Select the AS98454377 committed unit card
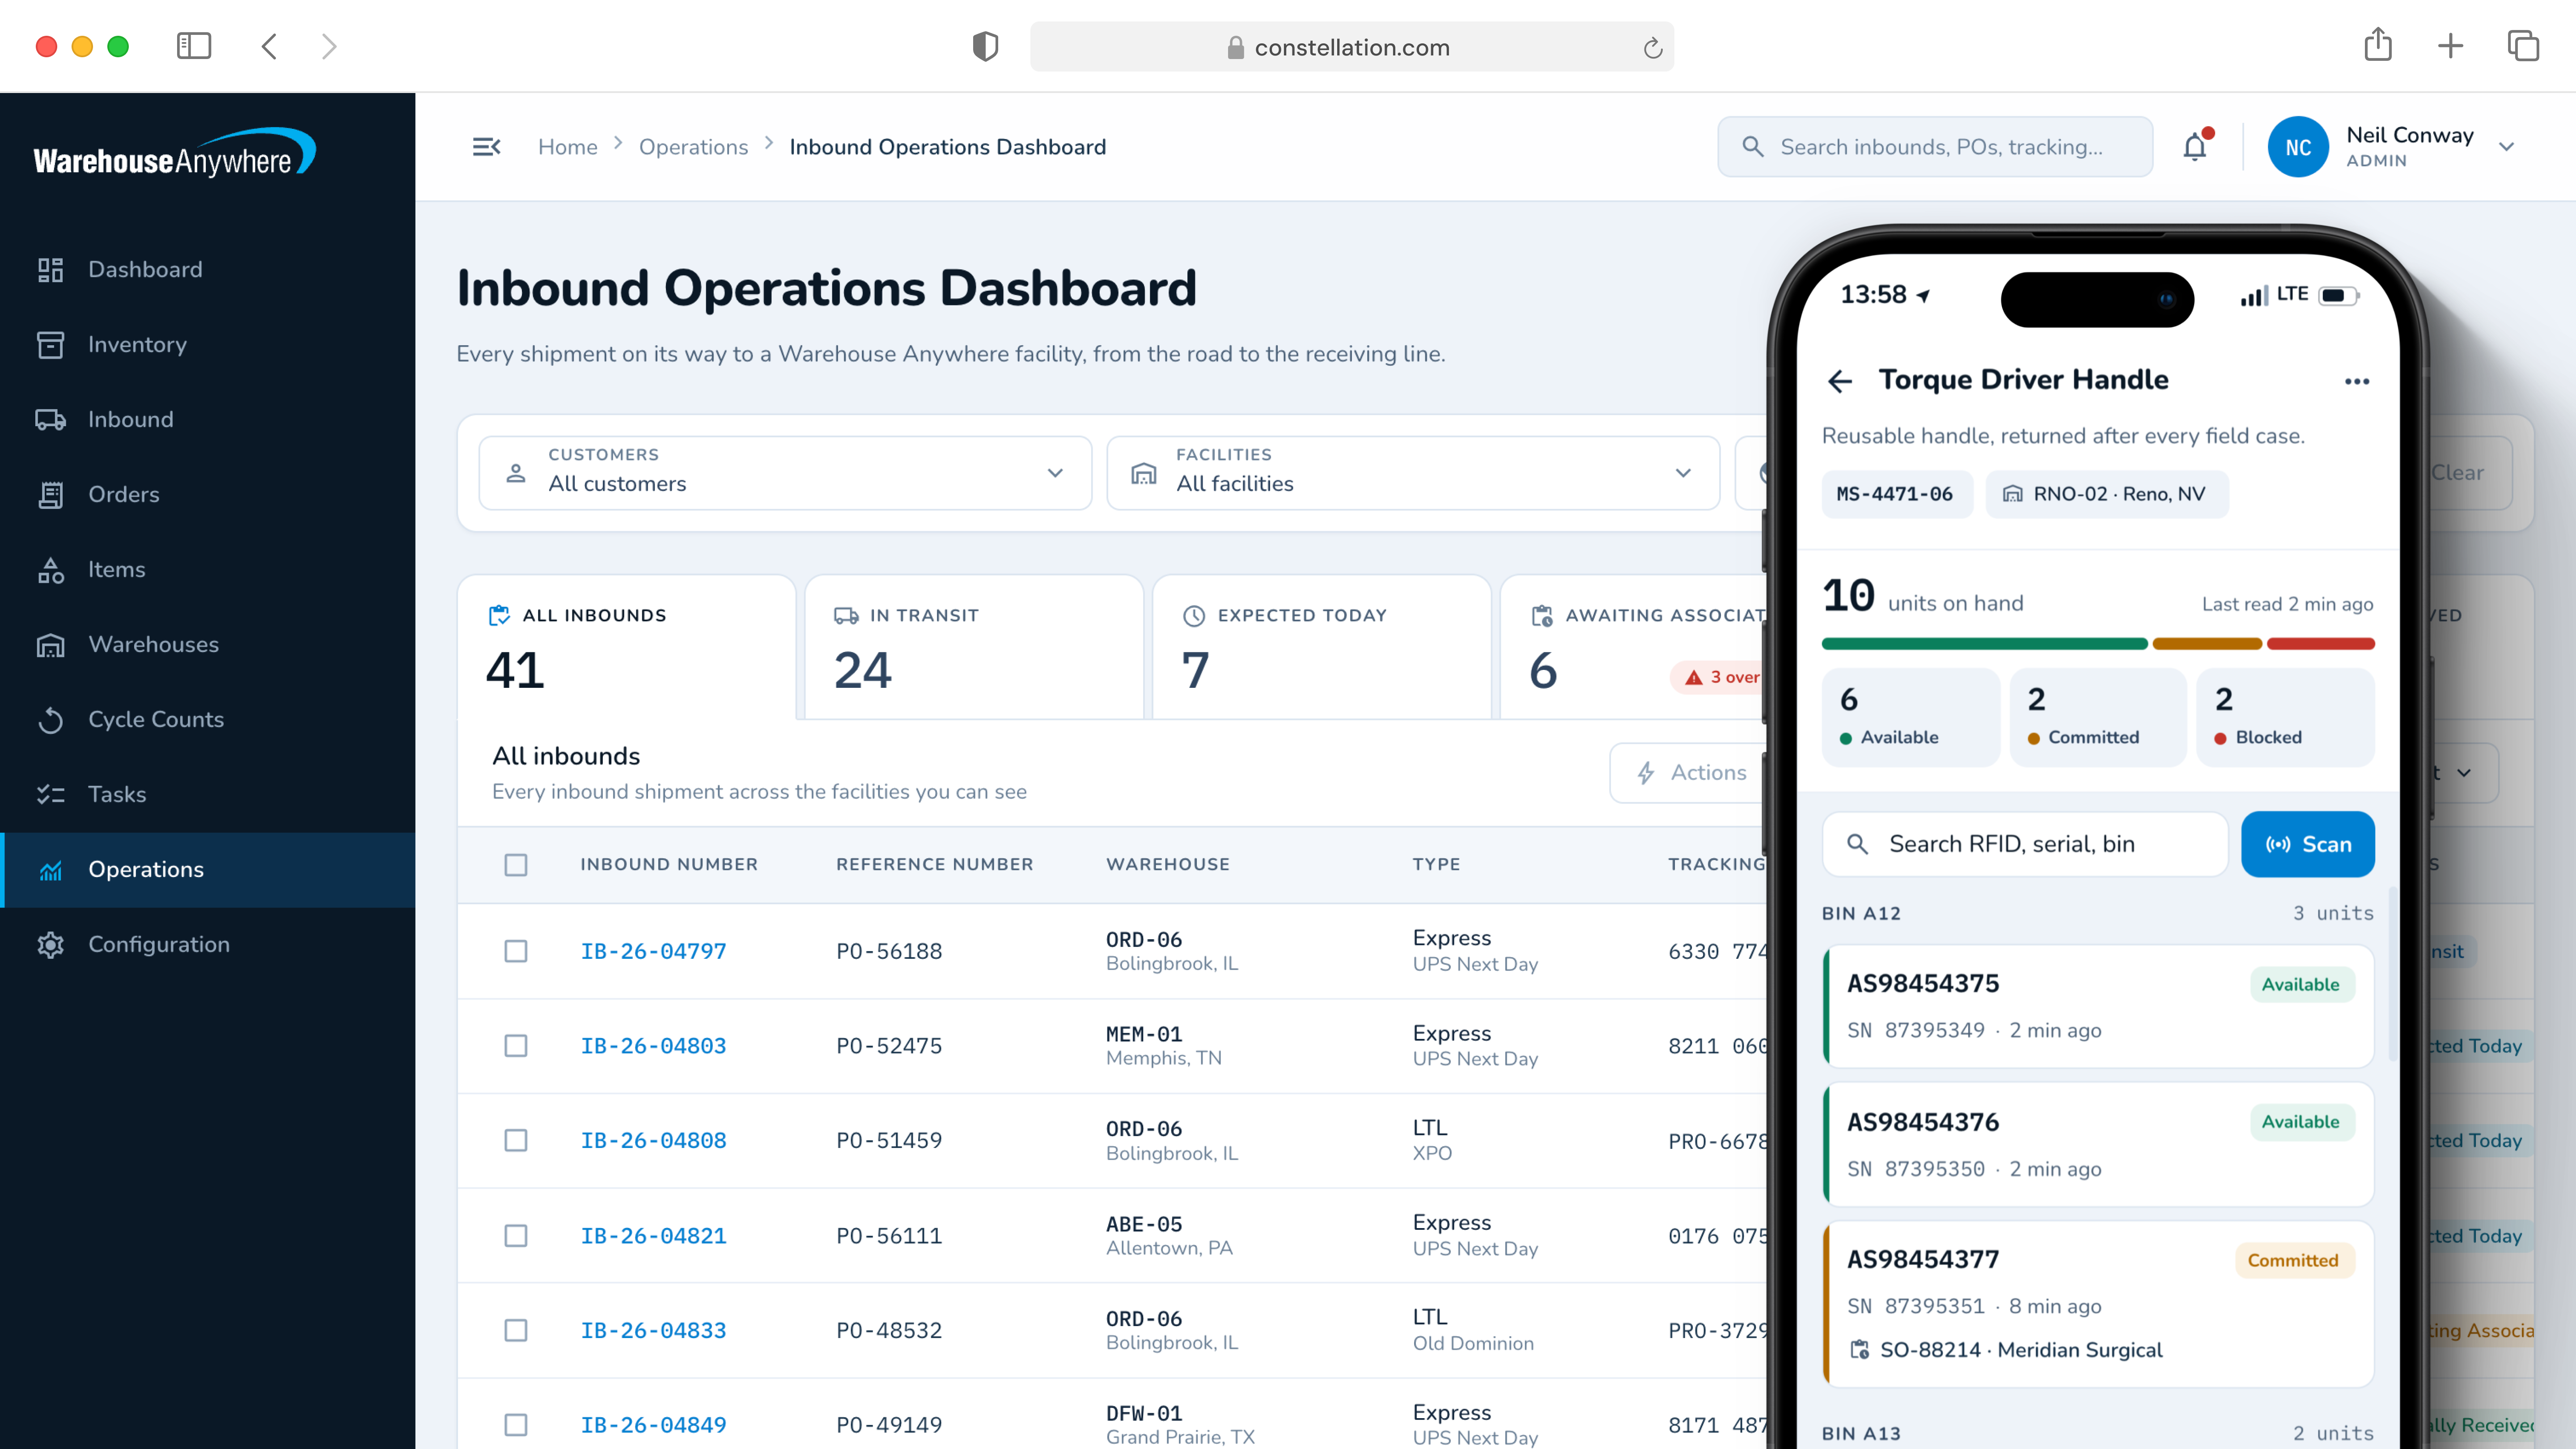 (x=2098, y=1304)
